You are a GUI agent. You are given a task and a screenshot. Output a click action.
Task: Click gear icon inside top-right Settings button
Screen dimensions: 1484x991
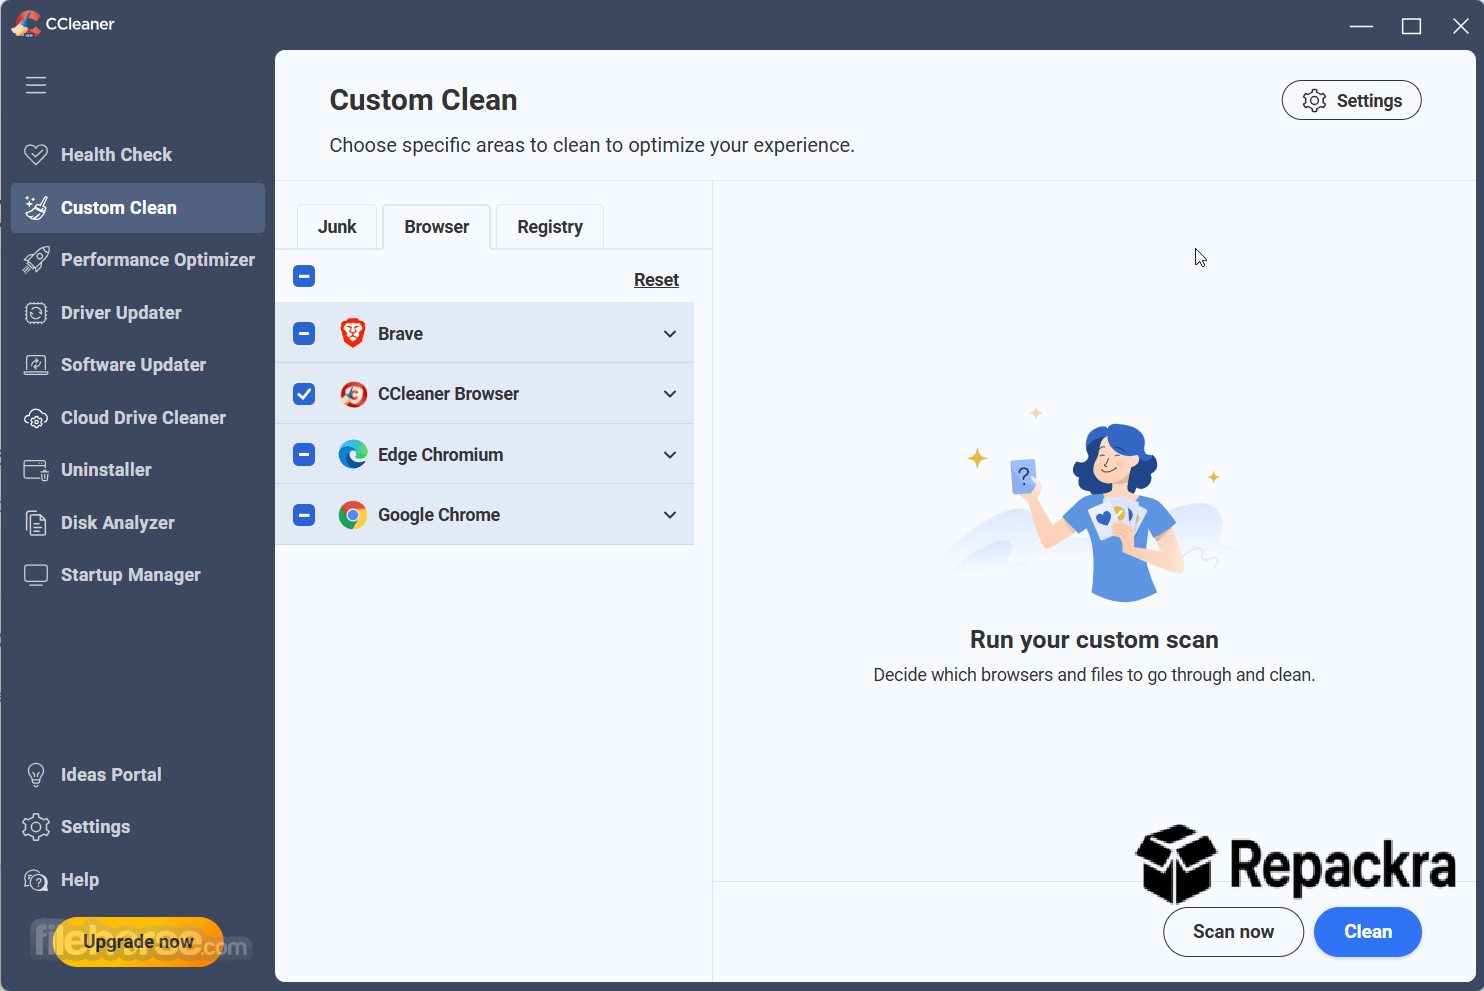[1314, 101]
